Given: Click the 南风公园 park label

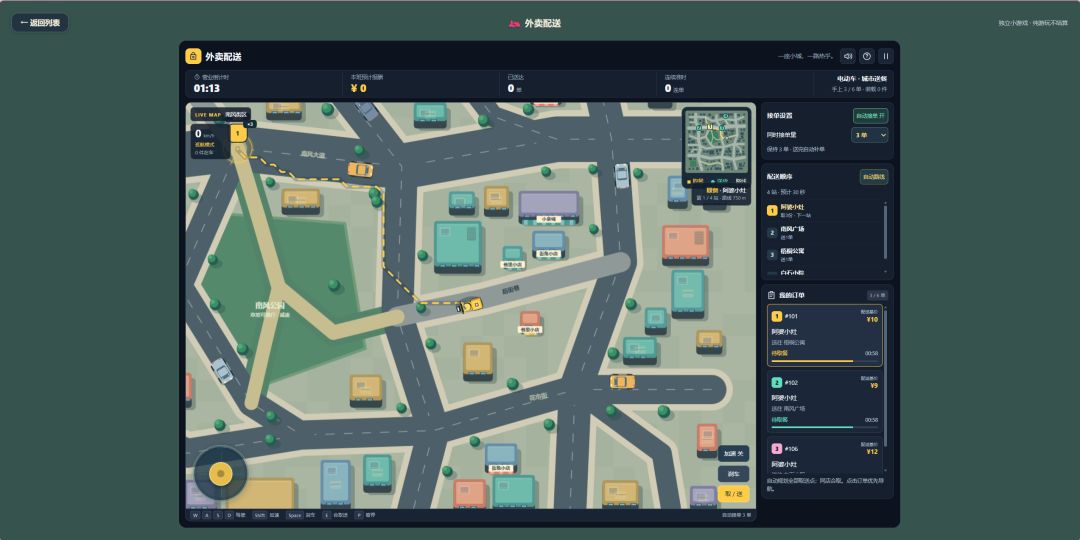Looking at the screenshot, I should pyautogui.click(x=270, y=305).
